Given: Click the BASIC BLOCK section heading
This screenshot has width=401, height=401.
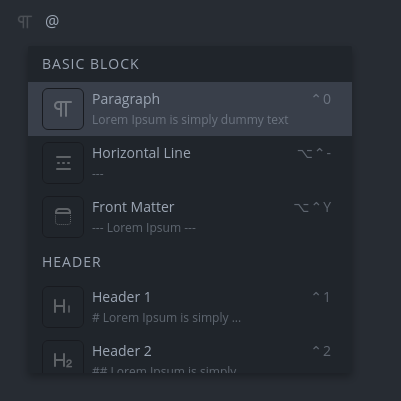Looking at the screenshot, I should coord(90,64).
